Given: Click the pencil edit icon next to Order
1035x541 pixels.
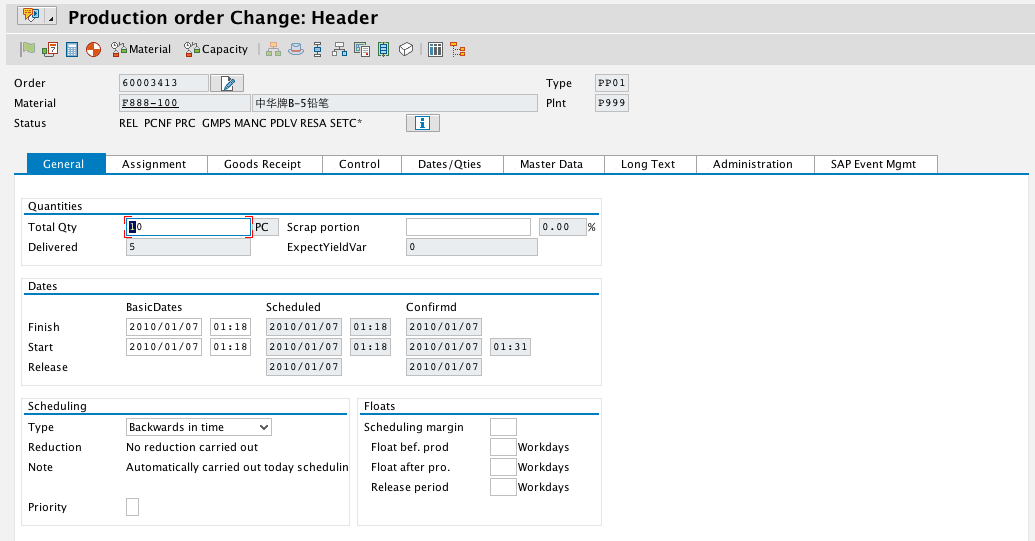Looking at the screenshot, I should point(227,83).
